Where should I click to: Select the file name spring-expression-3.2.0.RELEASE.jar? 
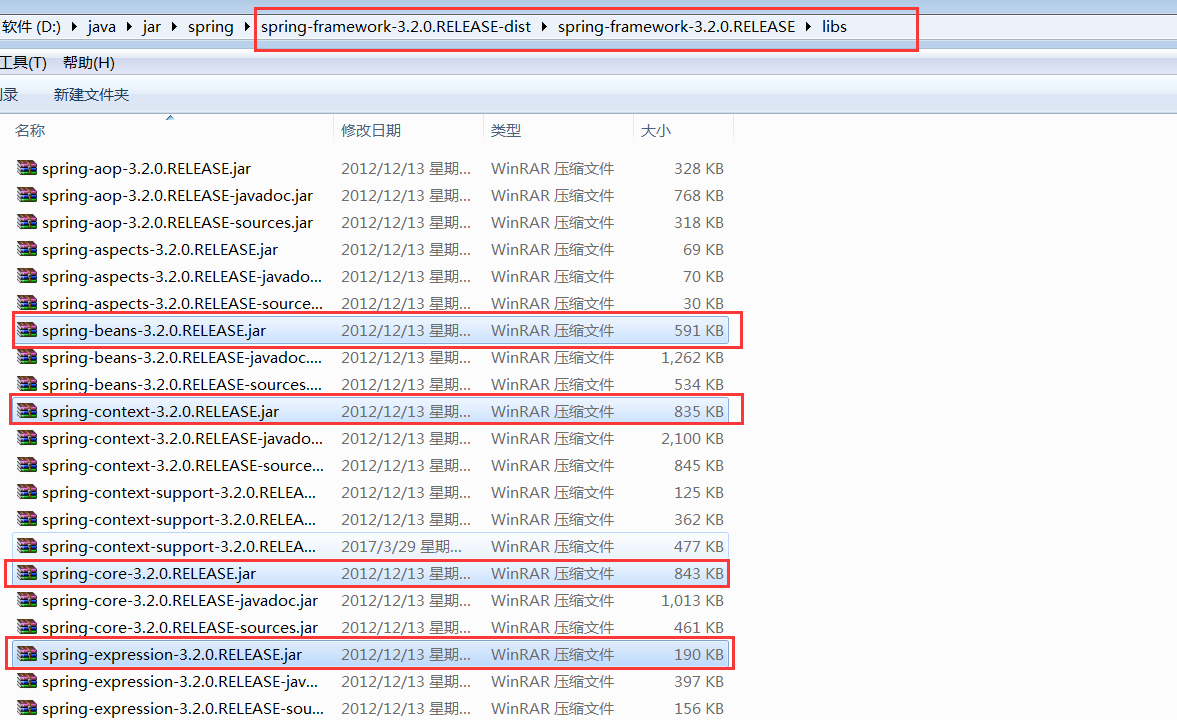point(172,655)
